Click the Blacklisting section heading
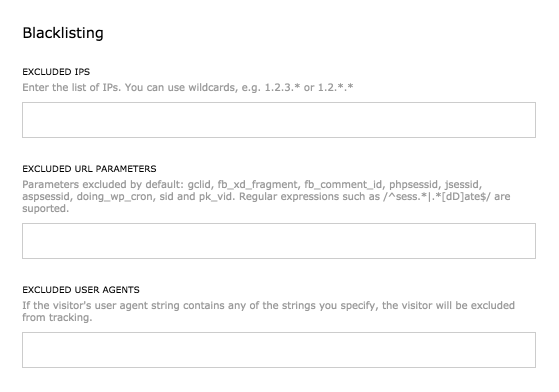 click(x=63, y=33)
